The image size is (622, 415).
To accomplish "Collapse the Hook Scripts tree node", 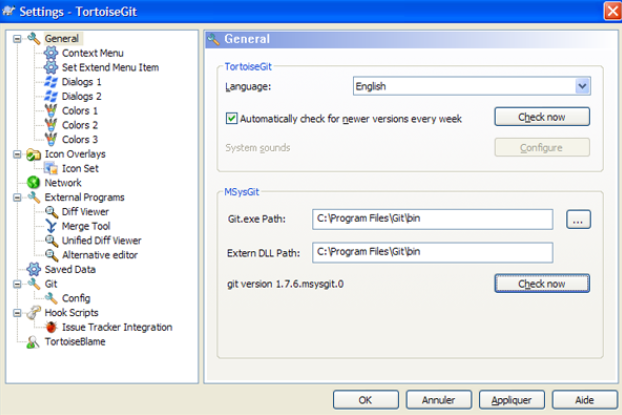I will coord(17,313).
